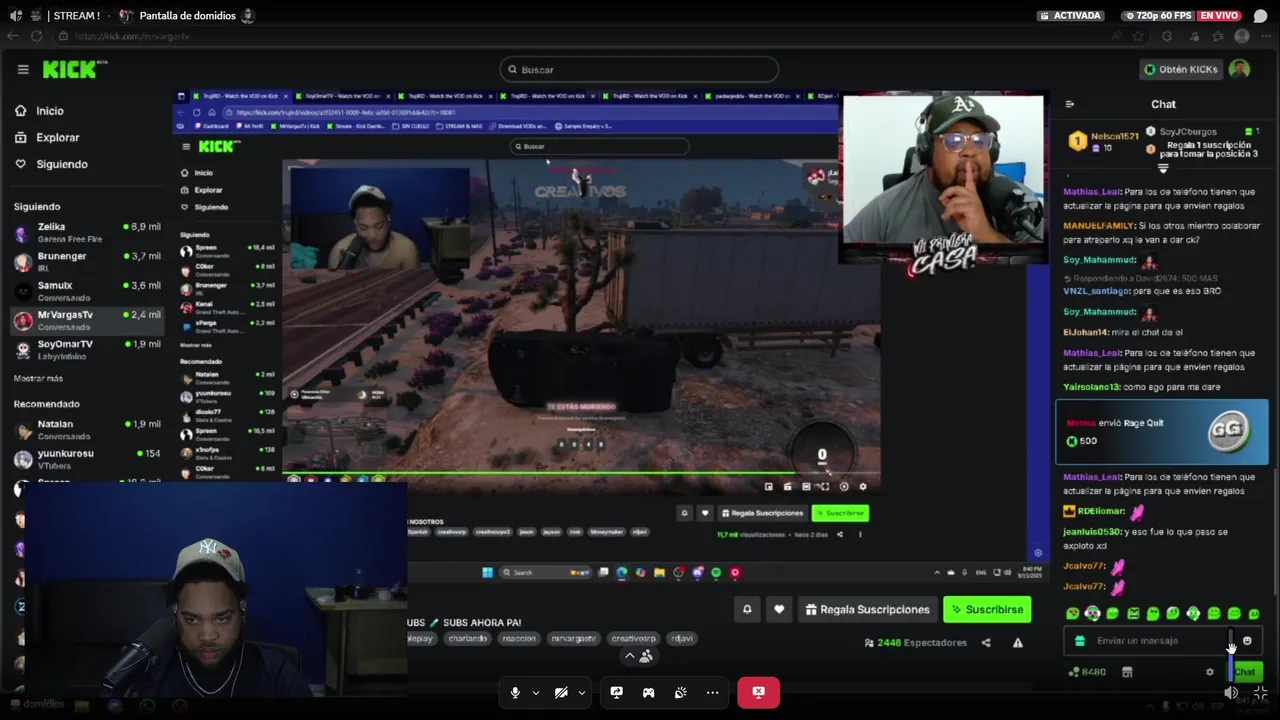
Task: Click the 8480 KICKs balance
Action: click(1087, 672)
